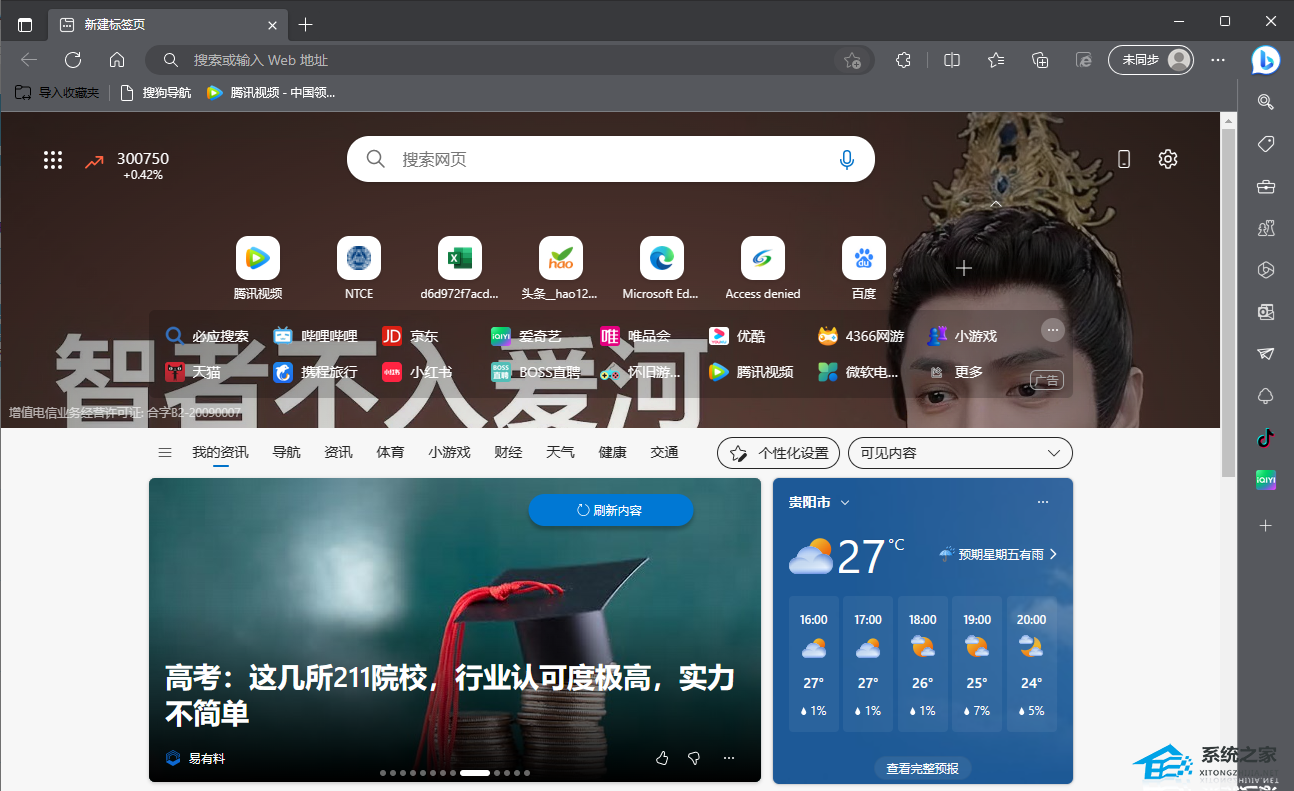Expand the 可见内容 dropdown
1294x791 pixels.
[960, 453]
